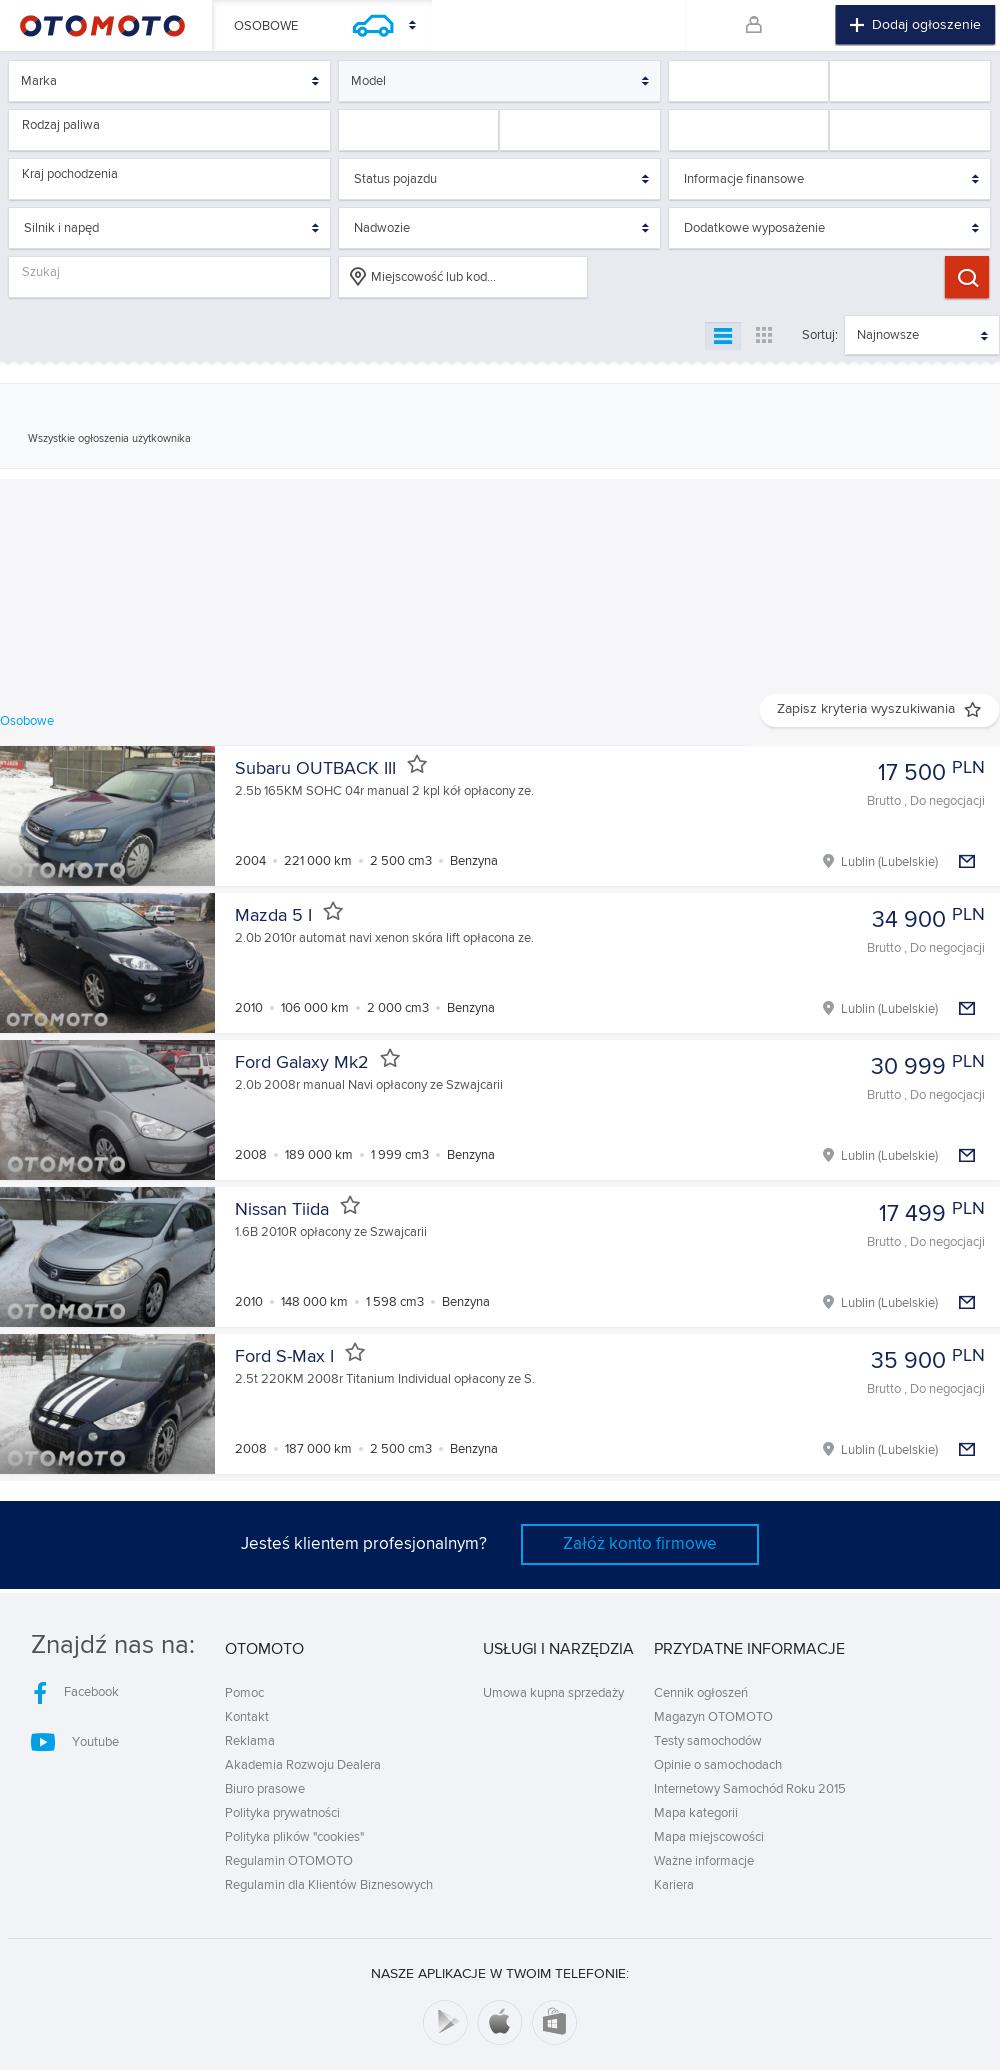The height and width of the screenshot is (2070, 1000).
Task: Message the Ford Galaxy Mk2 seller via envelope icon
Action: [967, 1155]
